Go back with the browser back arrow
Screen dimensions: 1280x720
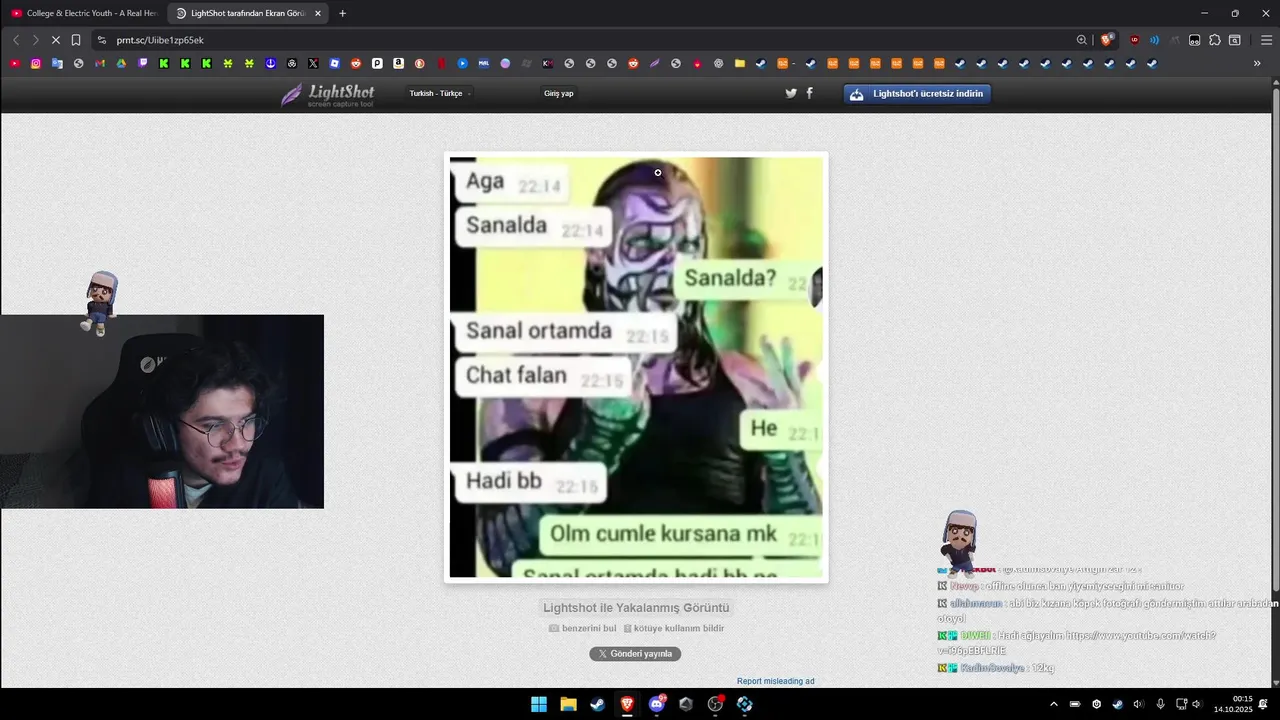click(16, 40)
